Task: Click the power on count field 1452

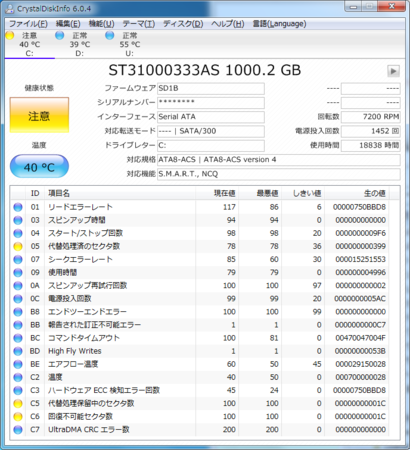Action: pos(371,131)
